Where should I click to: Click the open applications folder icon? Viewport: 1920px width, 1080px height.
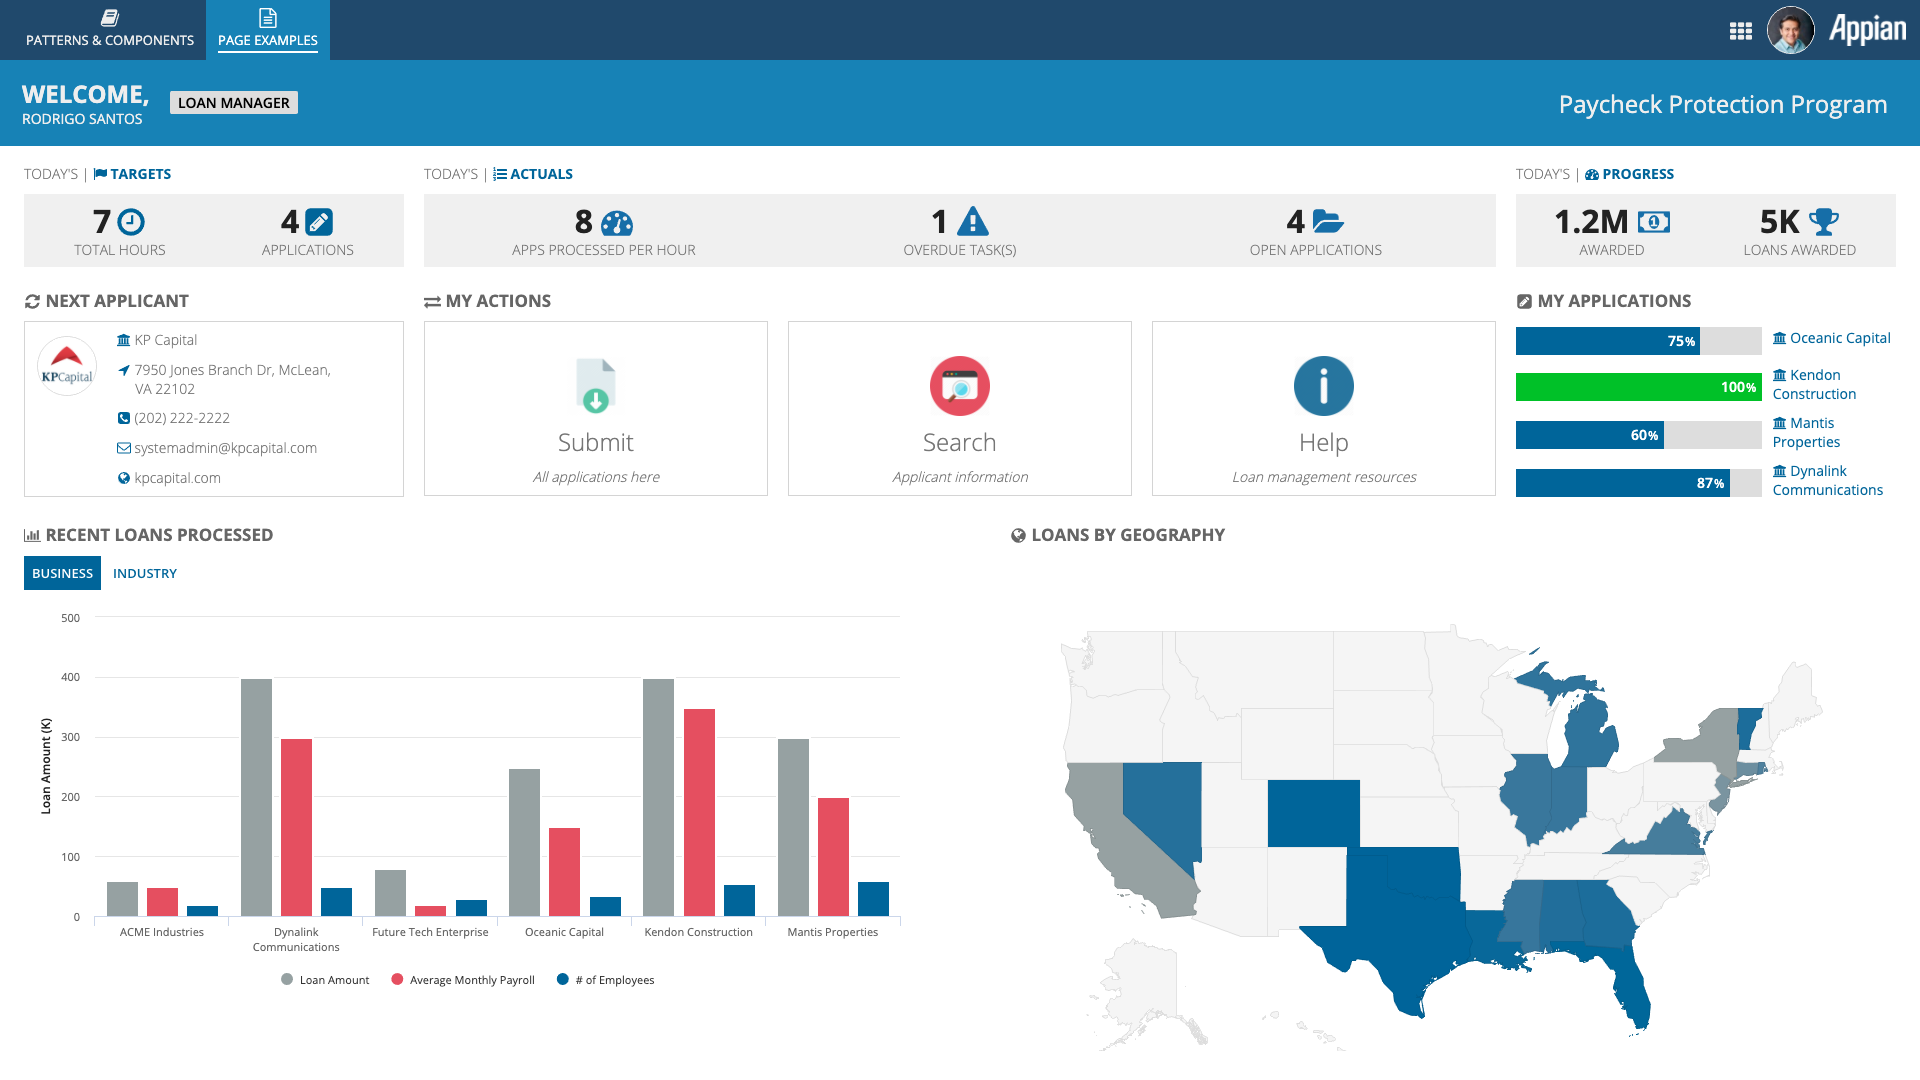coord(1328,221)
